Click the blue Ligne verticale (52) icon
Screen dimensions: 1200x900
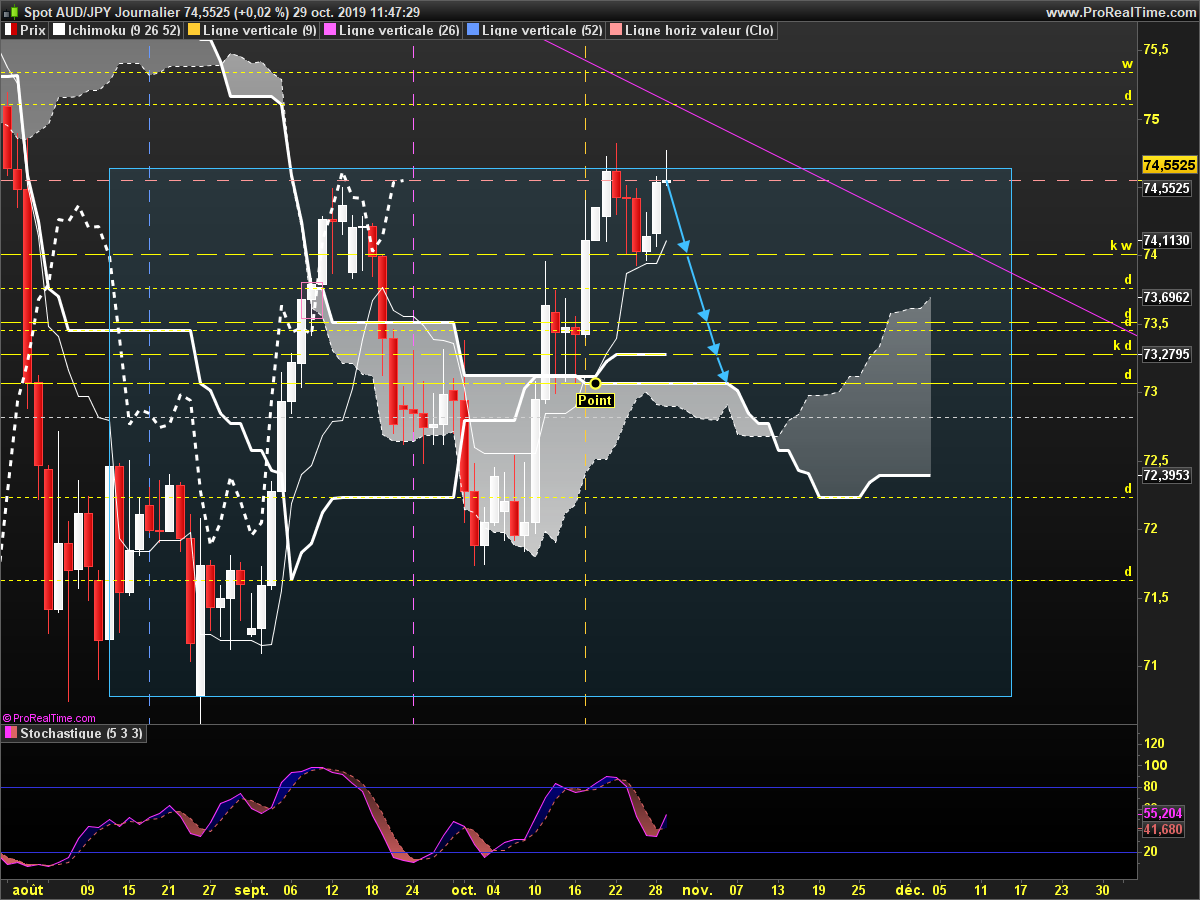(x=471, y=30)
